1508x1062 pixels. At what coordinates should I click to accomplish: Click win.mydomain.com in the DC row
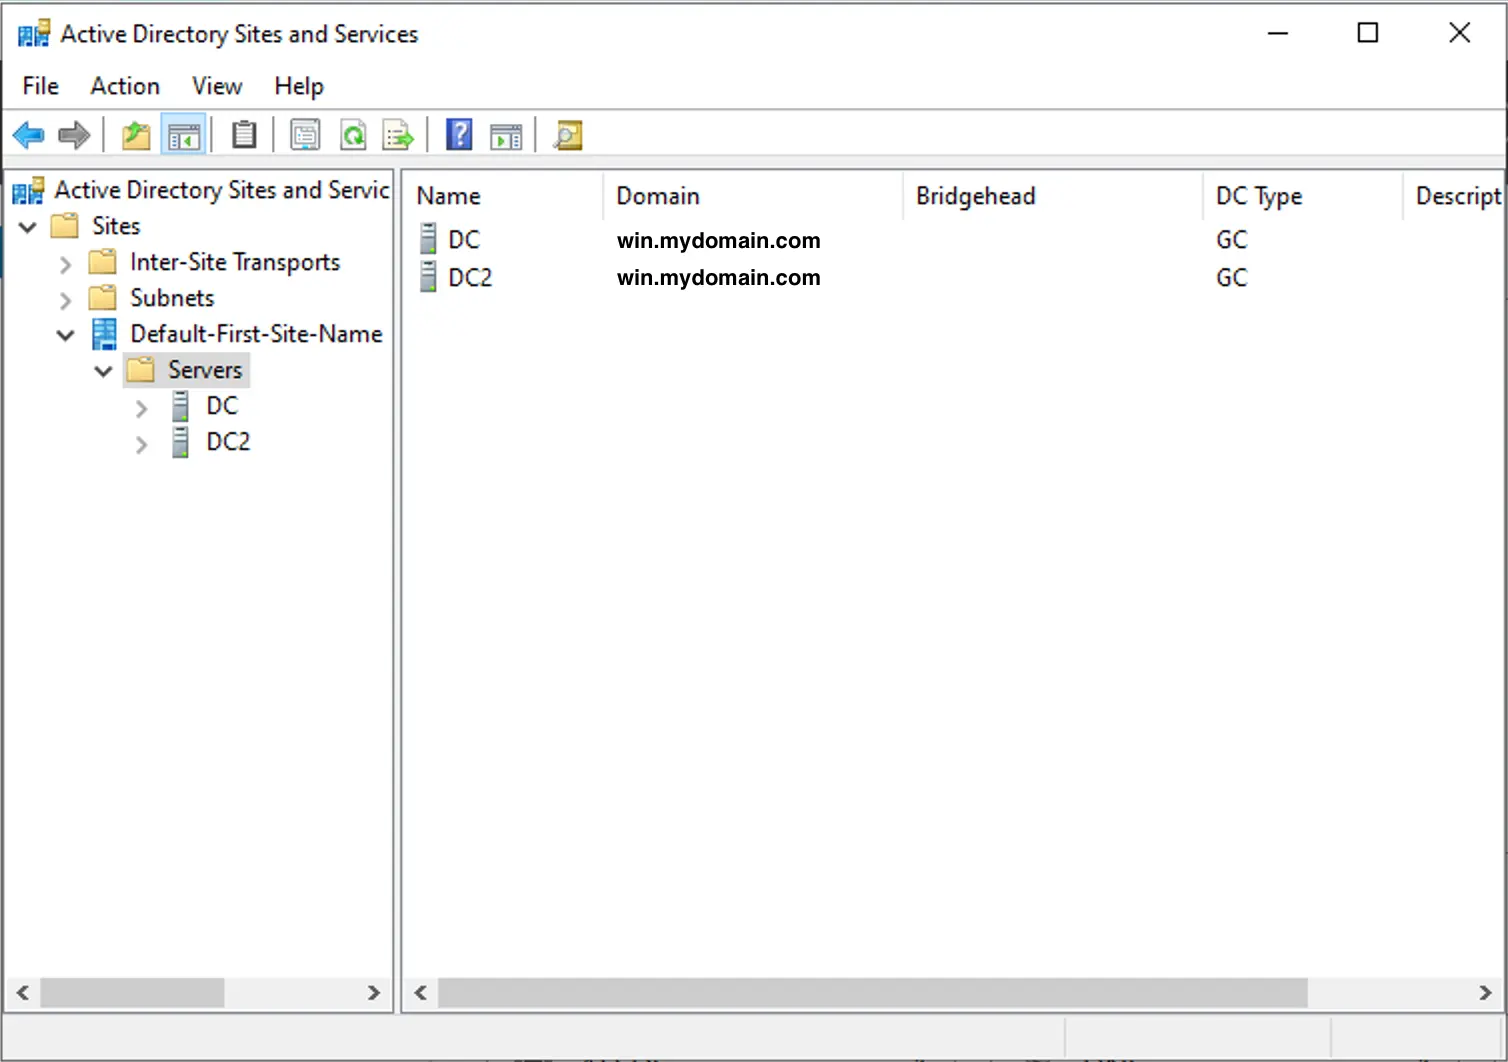pos(718,241)
